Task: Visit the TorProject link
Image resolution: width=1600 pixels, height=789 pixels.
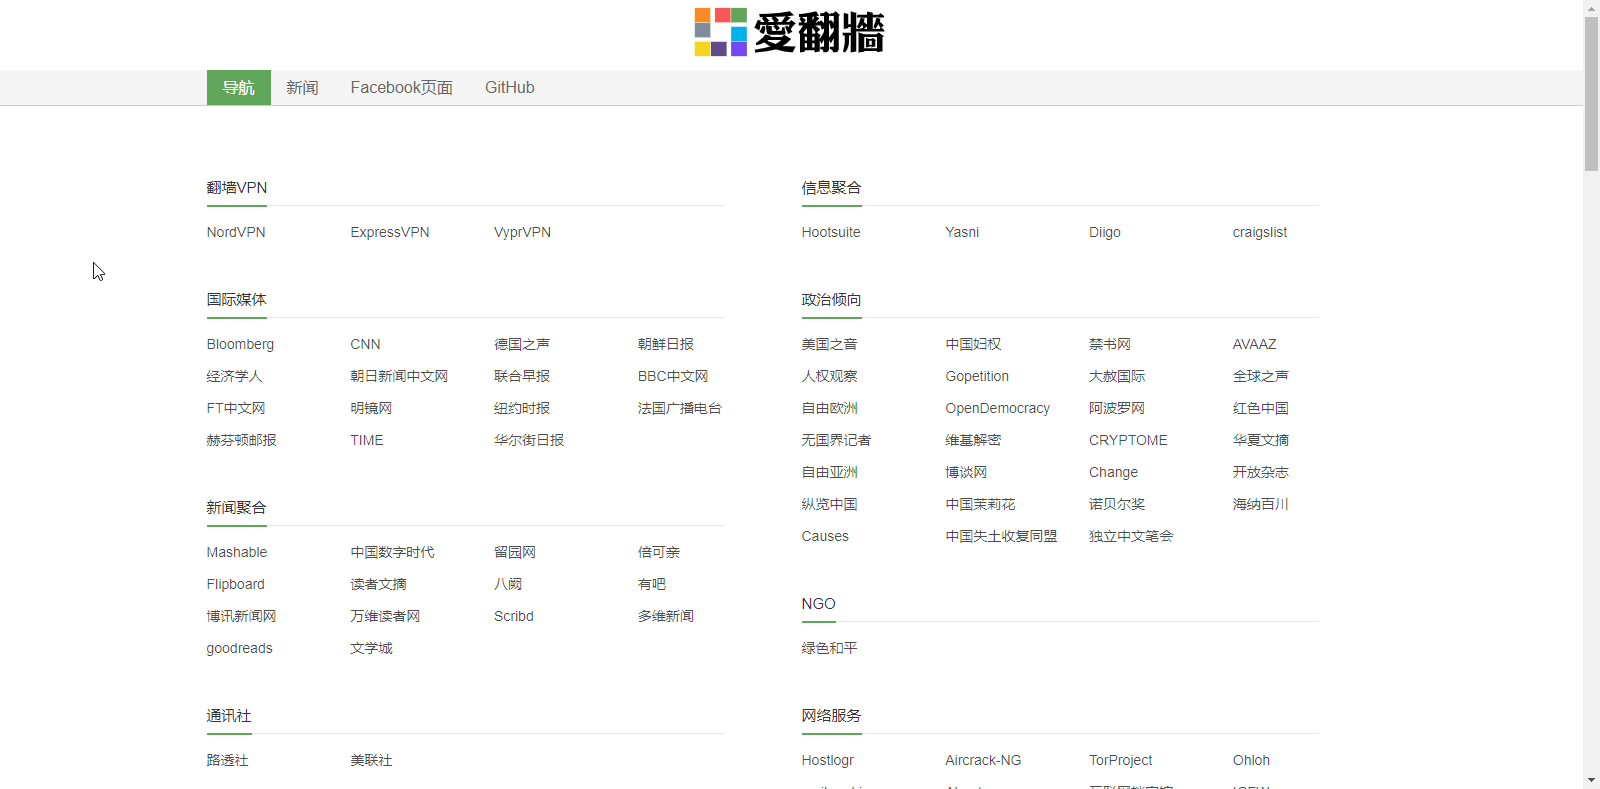Action: pos(1121,760)
